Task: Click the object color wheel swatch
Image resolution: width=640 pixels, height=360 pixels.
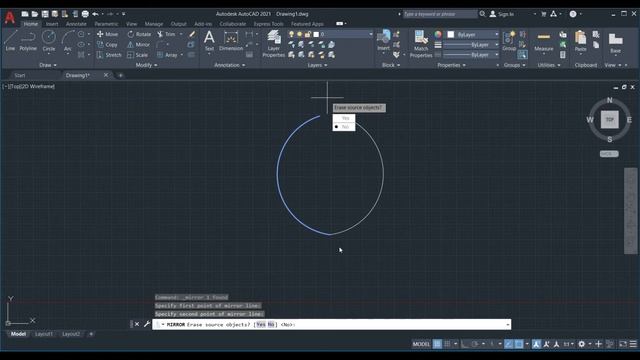Action: tap(438, 34)
